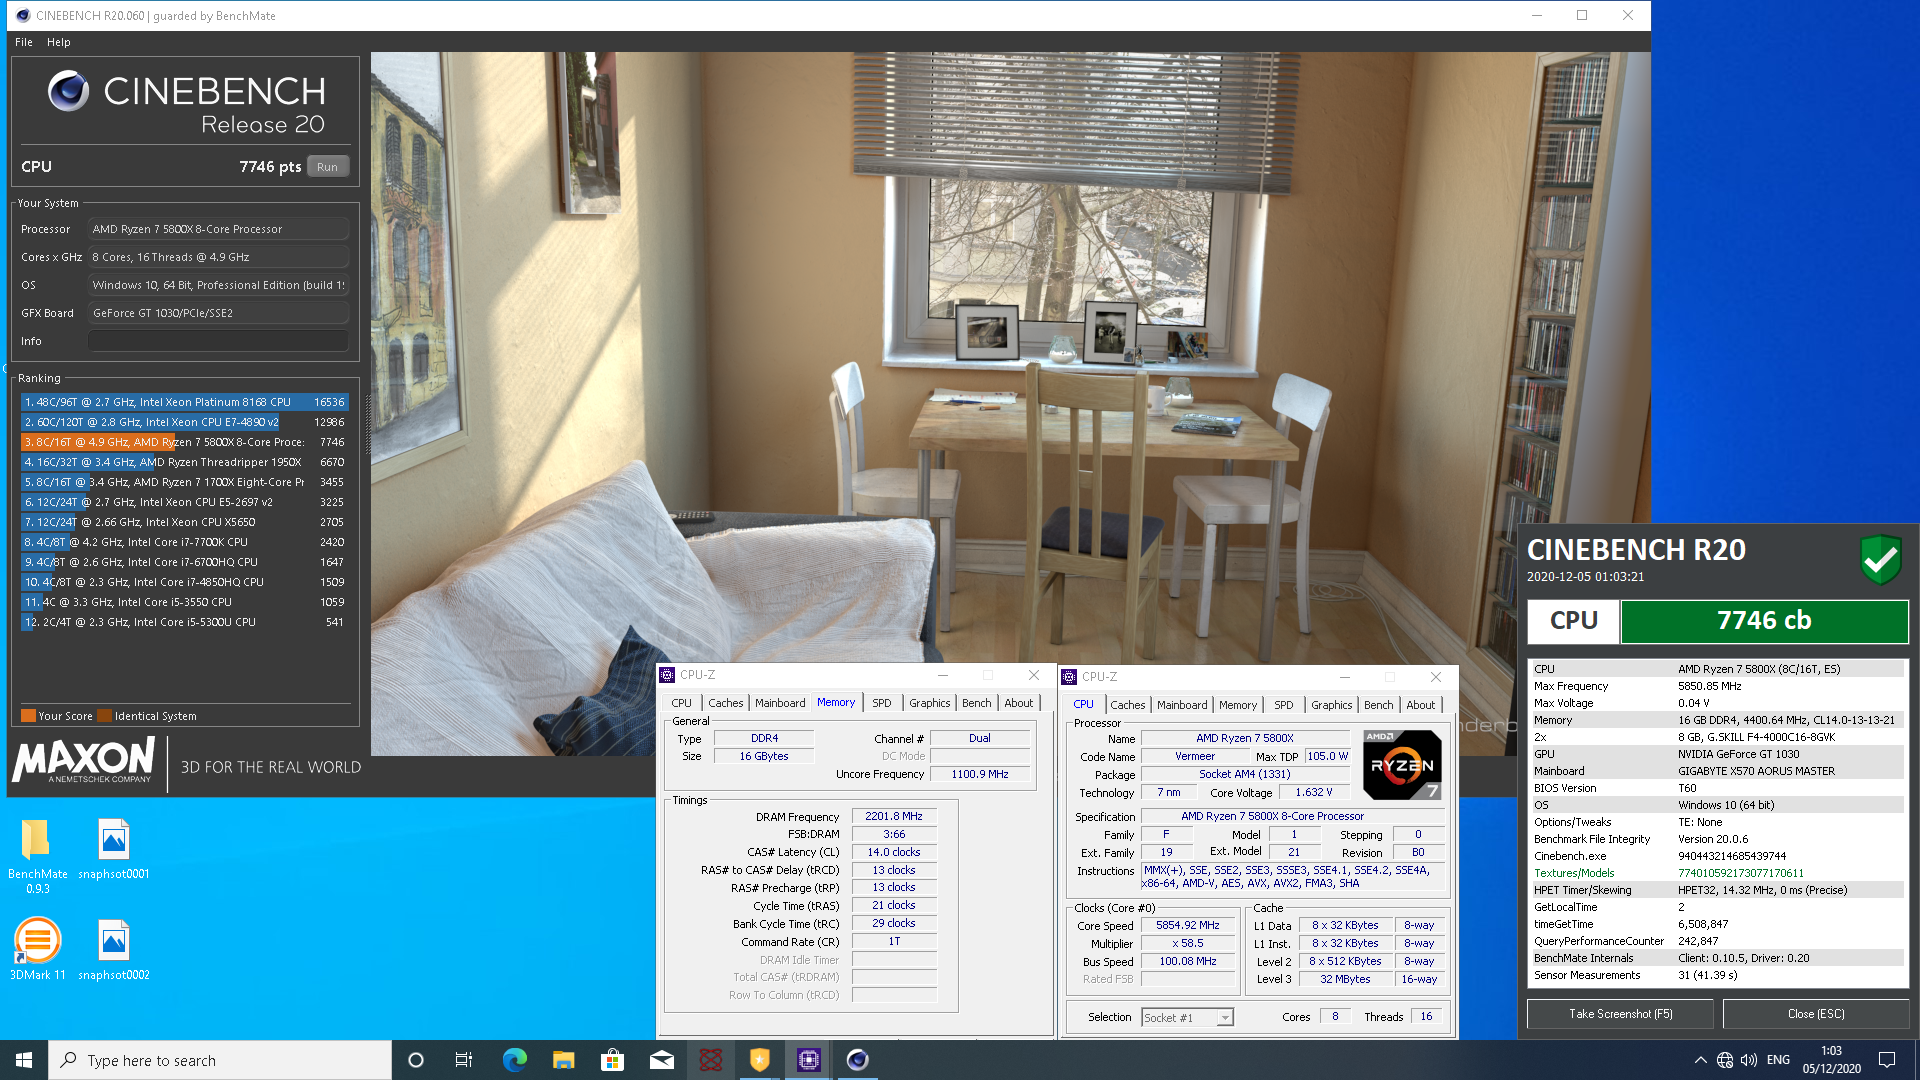
Task: Switch to the red grid app in the taskbar
Action: pos(710,1060)
